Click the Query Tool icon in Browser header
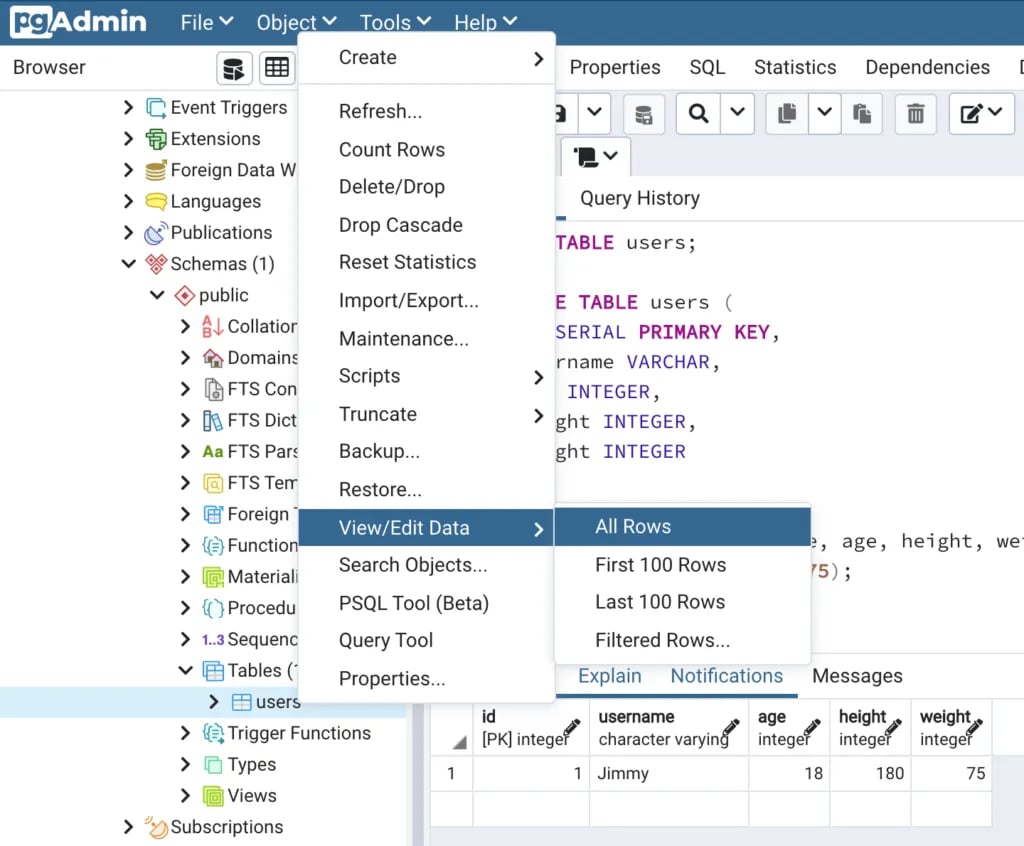 click(234, 68)
